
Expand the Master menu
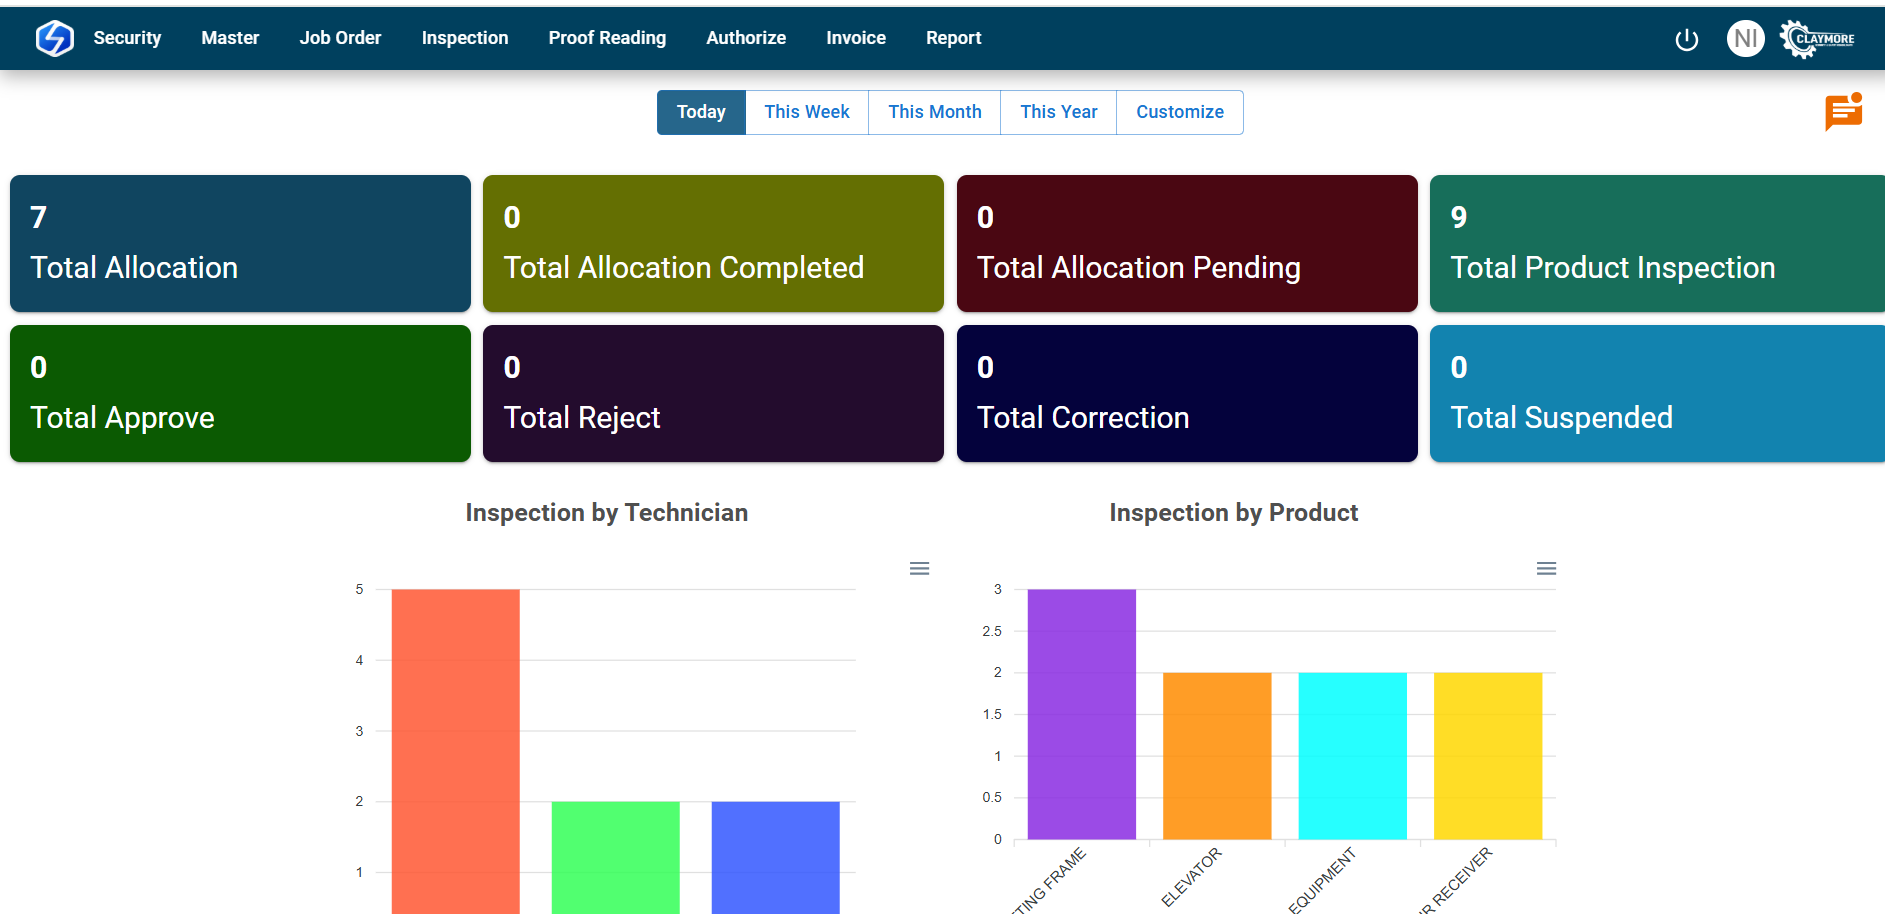pos(230,38)
